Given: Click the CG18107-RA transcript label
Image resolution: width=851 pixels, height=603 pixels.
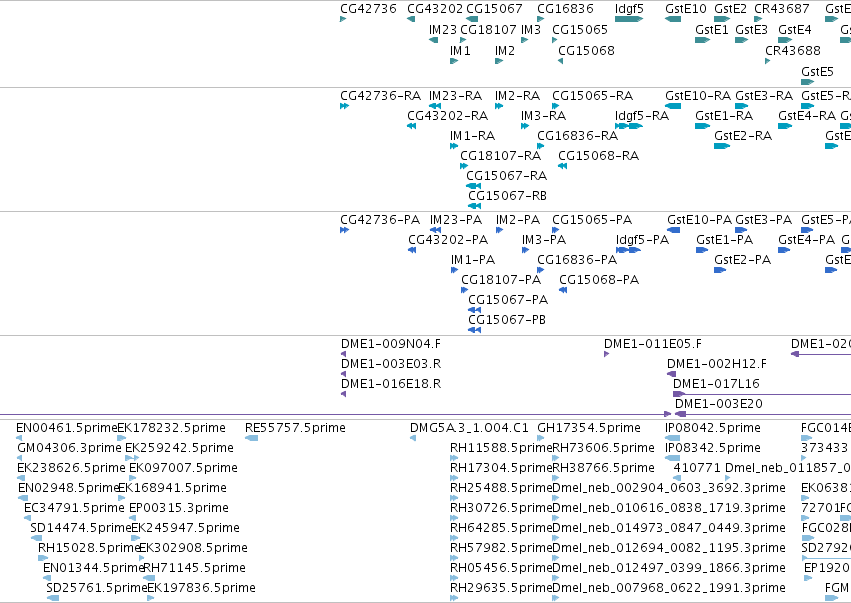Looking at the screenshot, I should [x=500, y=156].
